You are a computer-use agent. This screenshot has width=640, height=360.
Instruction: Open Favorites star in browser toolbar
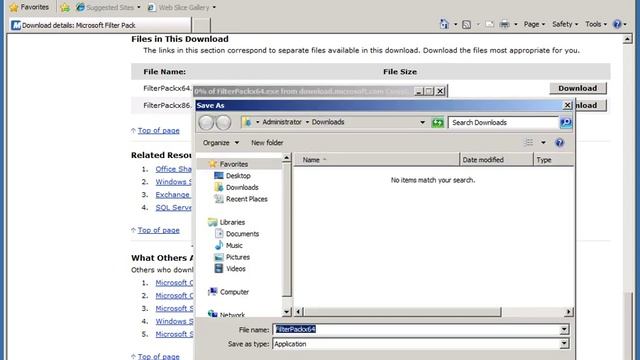pos(29,7)
